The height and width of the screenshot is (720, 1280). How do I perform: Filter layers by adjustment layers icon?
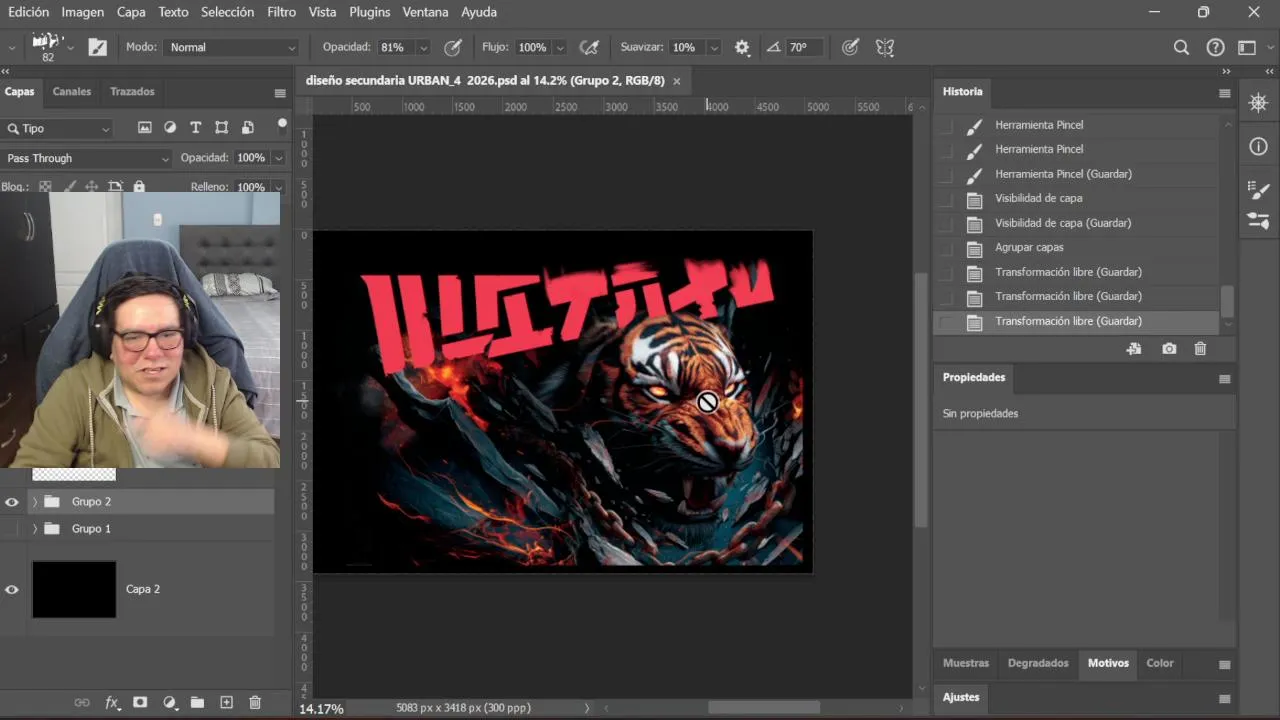click(x=170, y=128)
